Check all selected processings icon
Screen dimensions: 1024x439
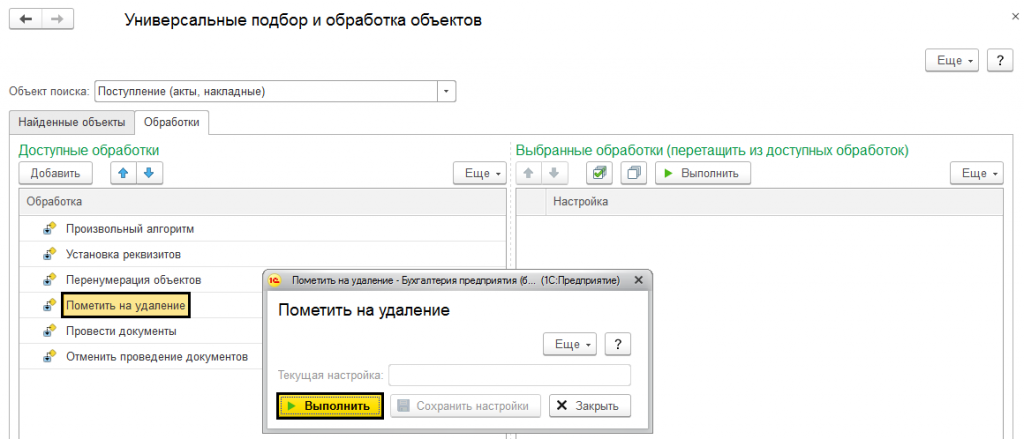pos(599,173)
